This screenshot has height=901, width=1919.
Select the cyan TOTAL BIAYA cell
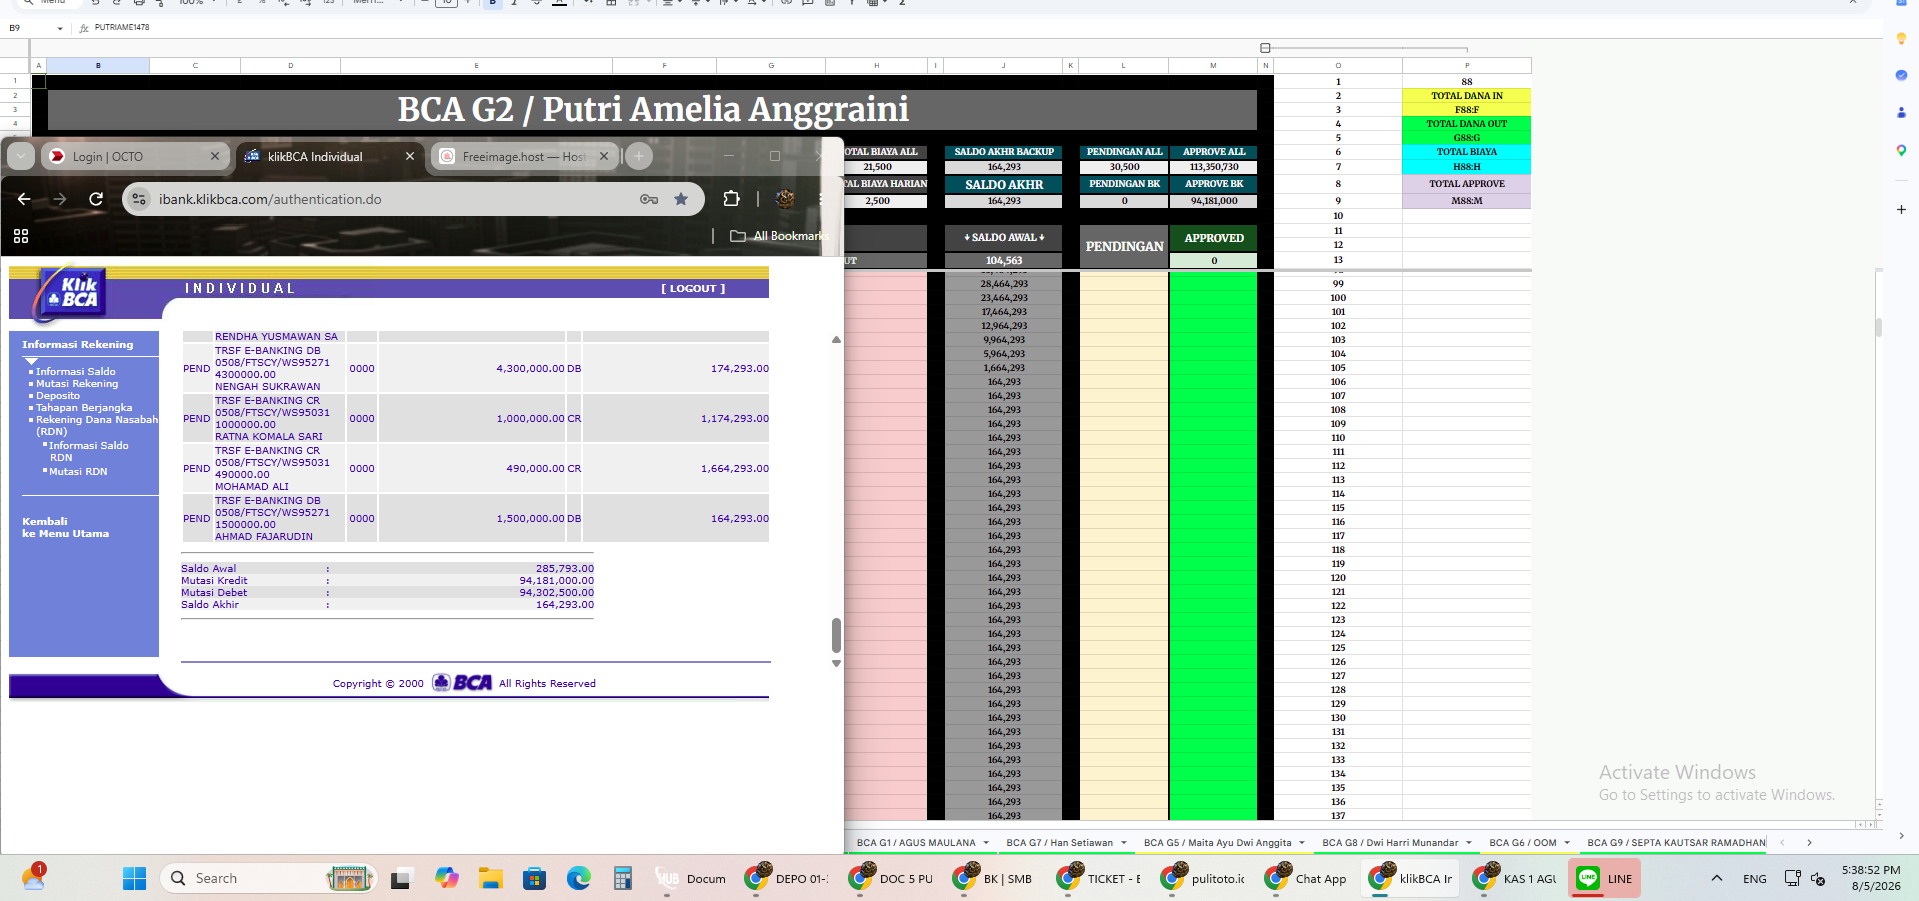pyautogui.click(x=1467, y=152)
